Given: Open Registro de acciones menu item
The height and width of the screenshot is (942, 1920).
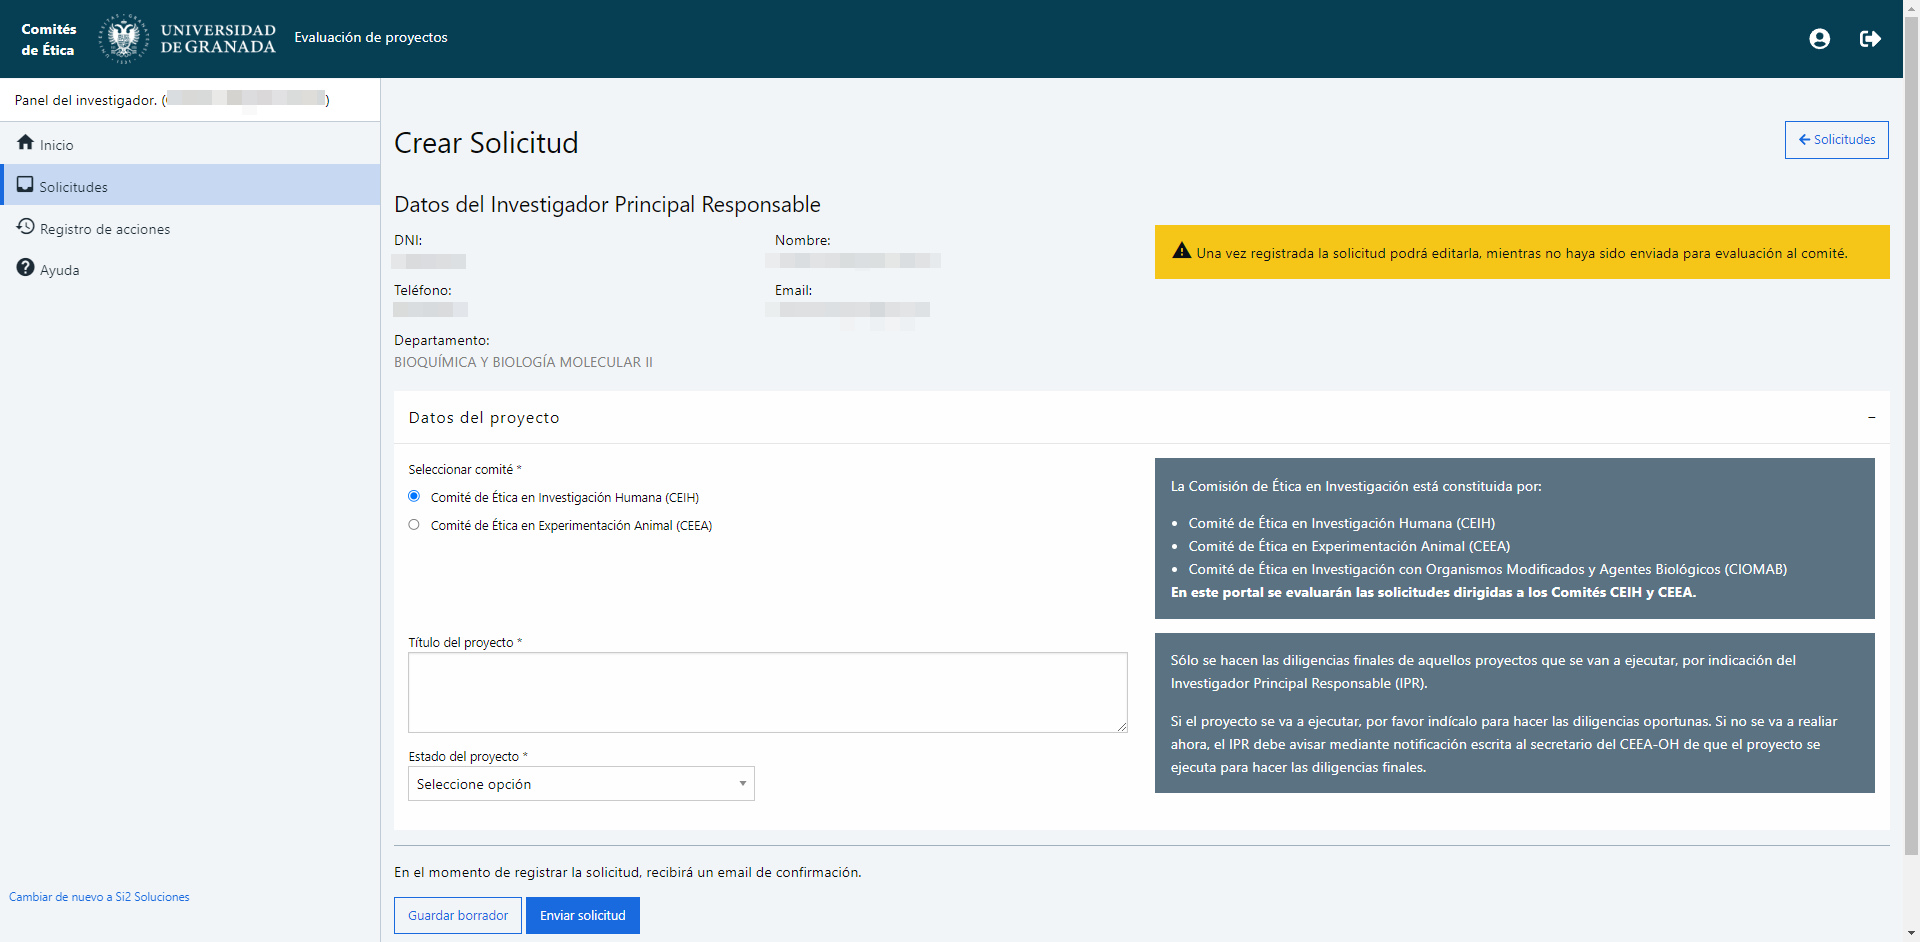Looking at the screenshot, I should click(105, 229).
